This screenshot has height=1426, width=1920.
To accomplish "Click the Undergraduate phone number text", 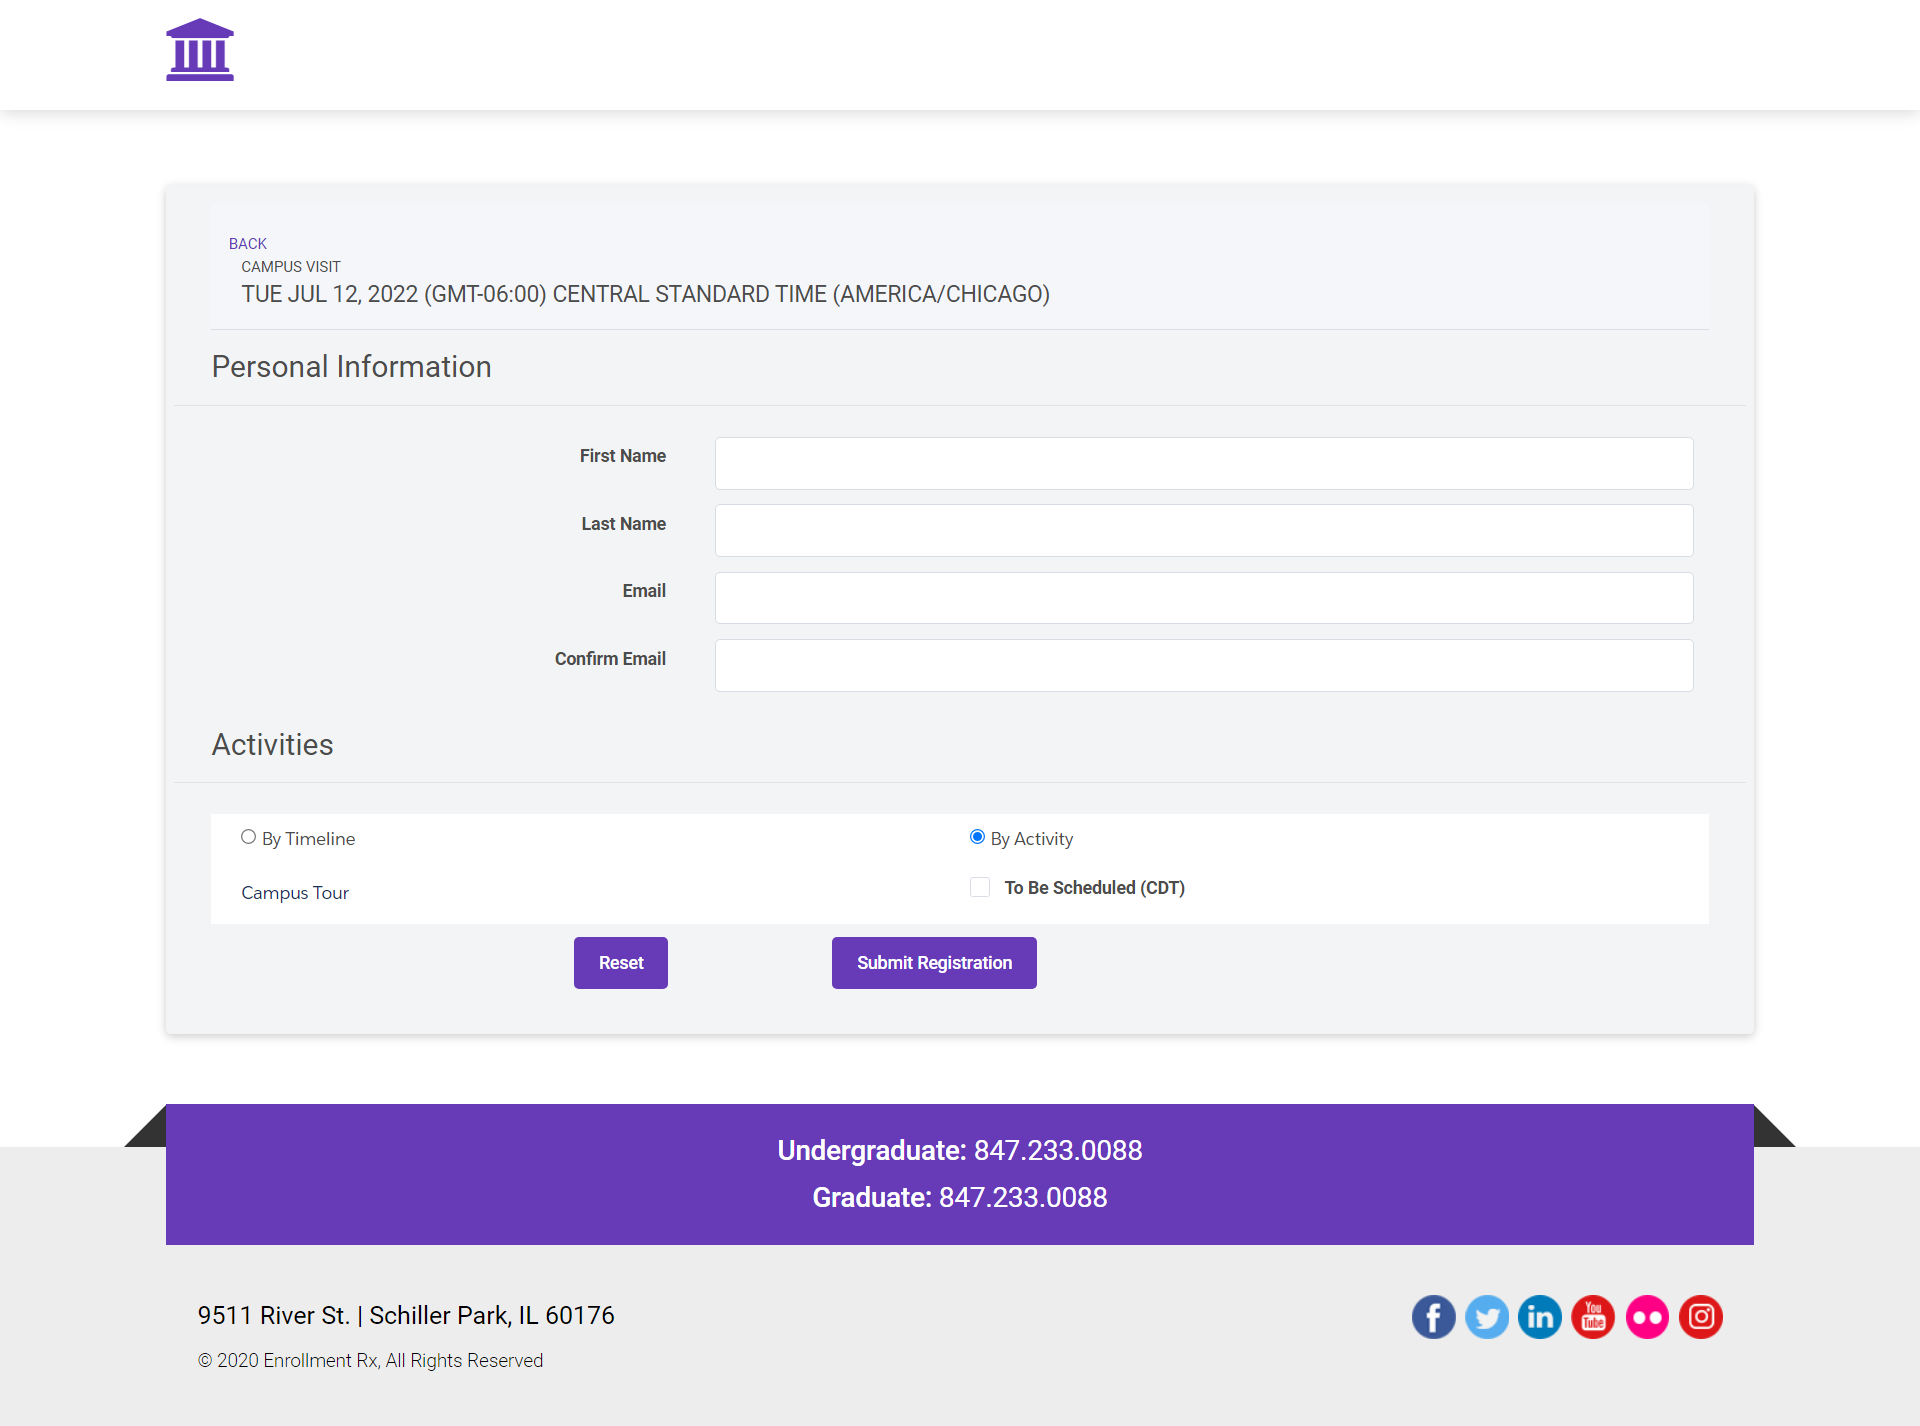I will 1057,1150.
